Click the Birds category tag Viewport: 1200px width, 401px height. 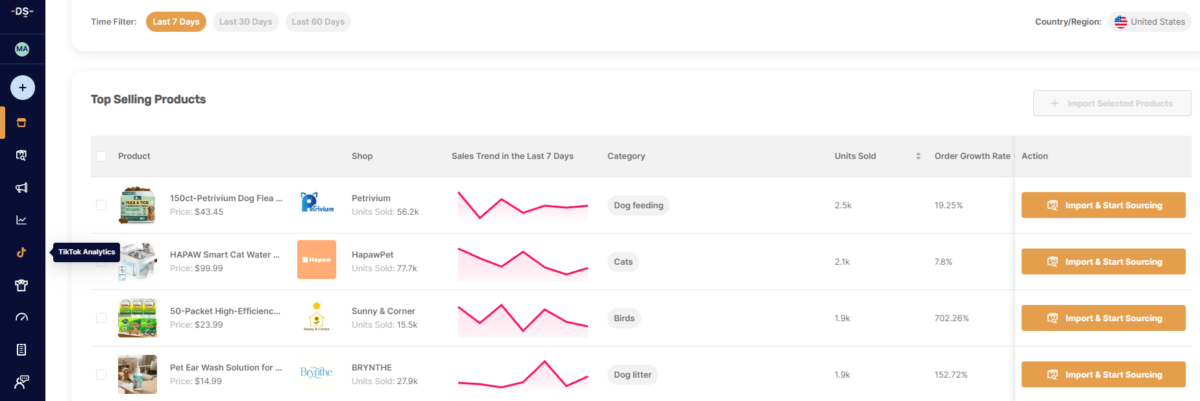pos(624,318)
